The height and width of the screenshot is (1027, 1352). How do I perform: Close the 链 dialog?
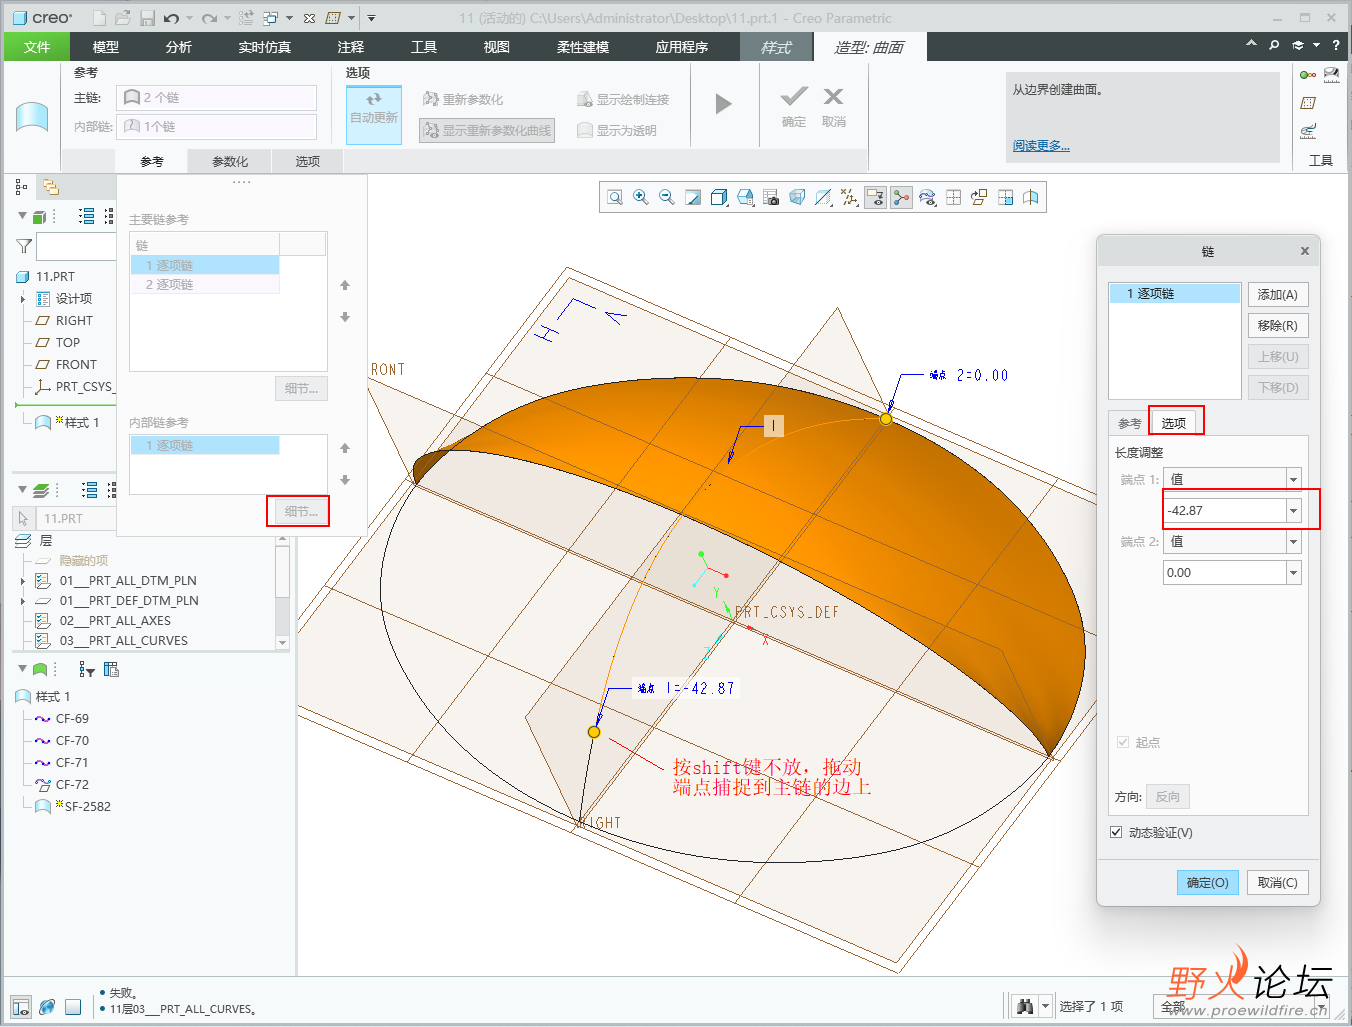tap(1304, 251)
